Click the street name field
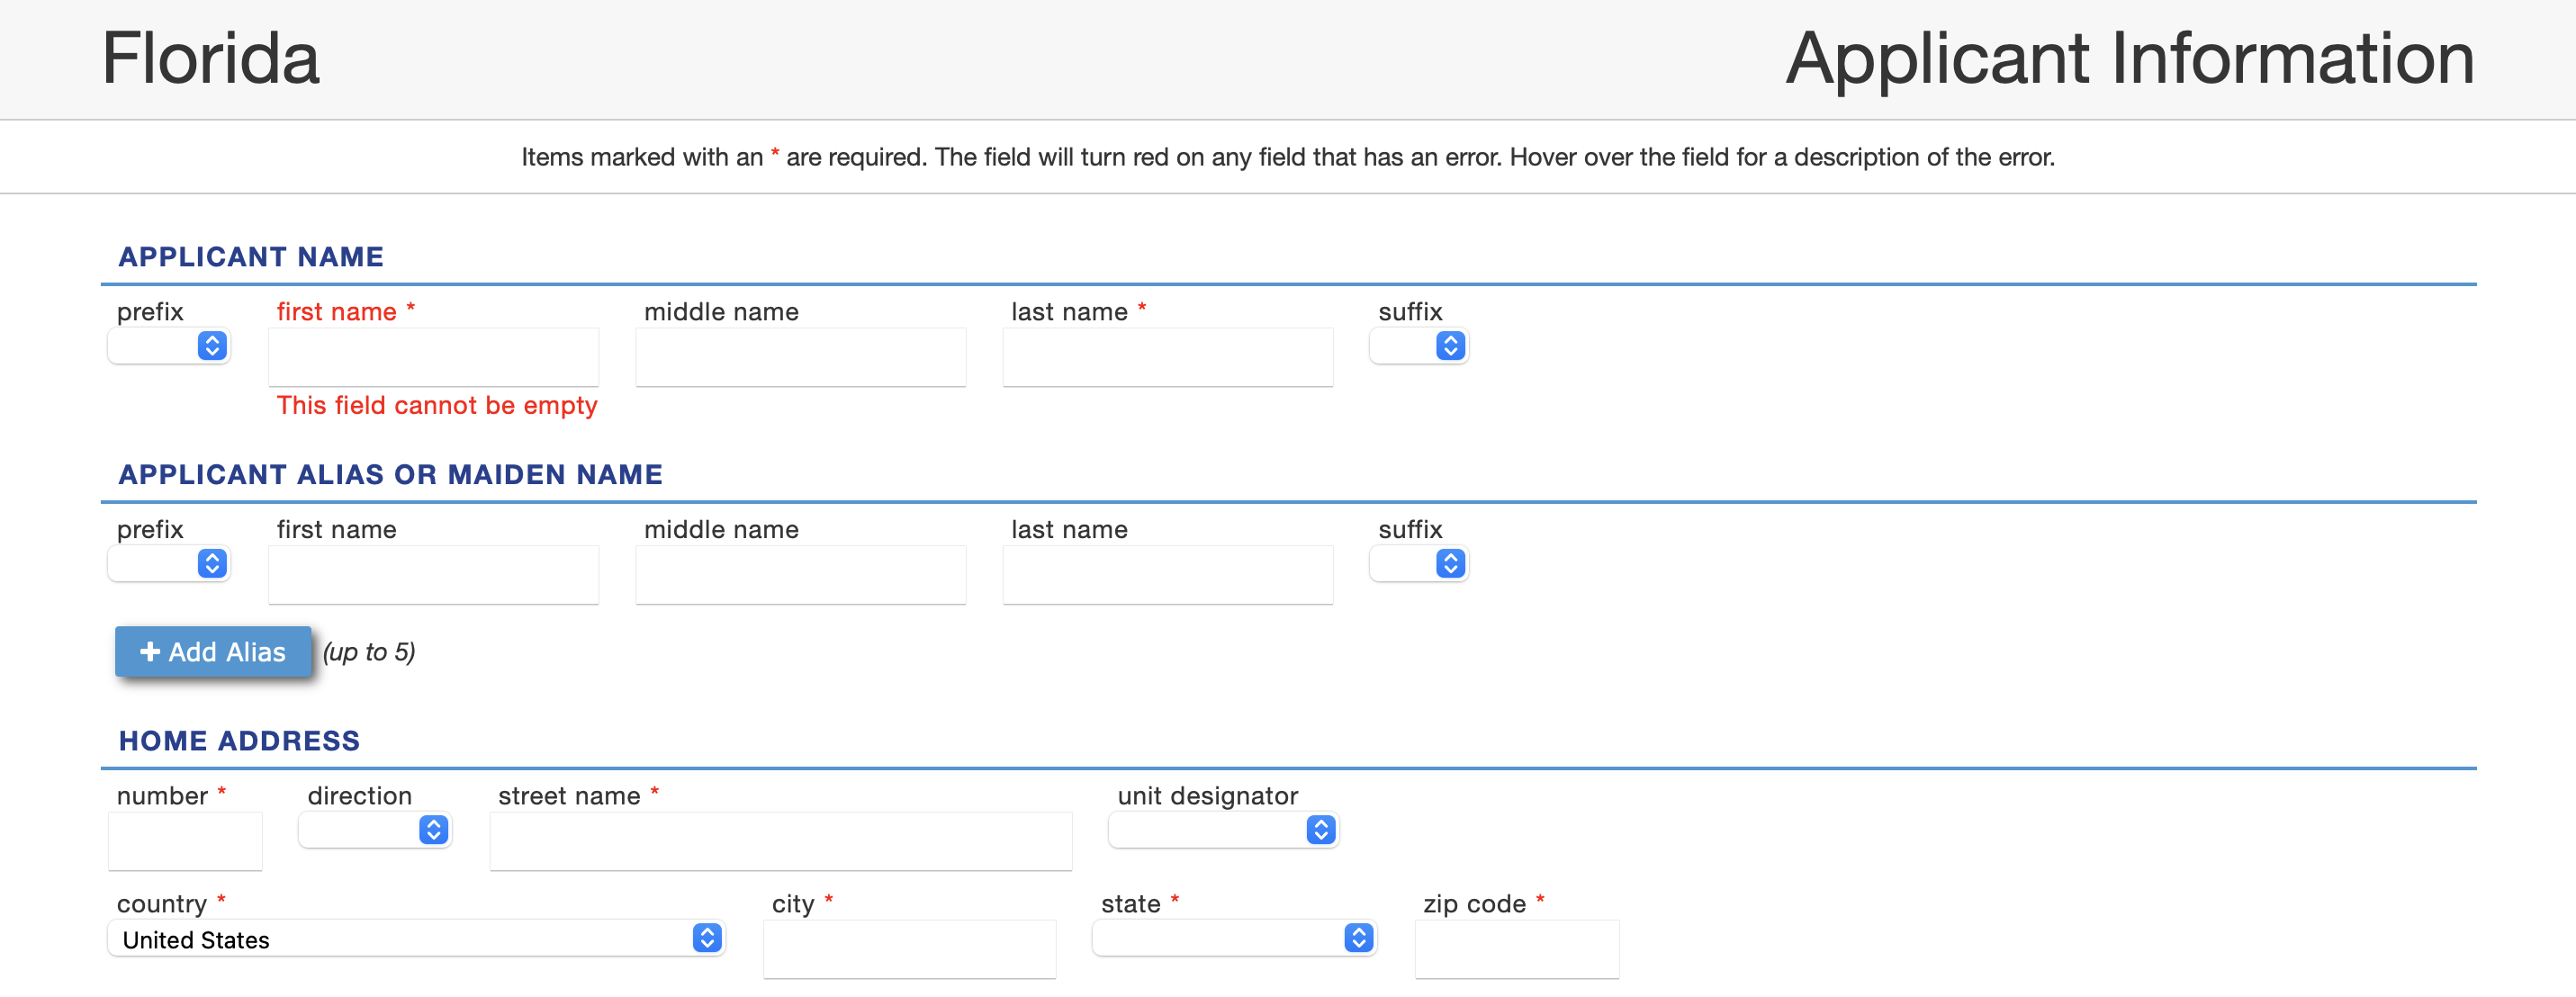 [781, 841]
